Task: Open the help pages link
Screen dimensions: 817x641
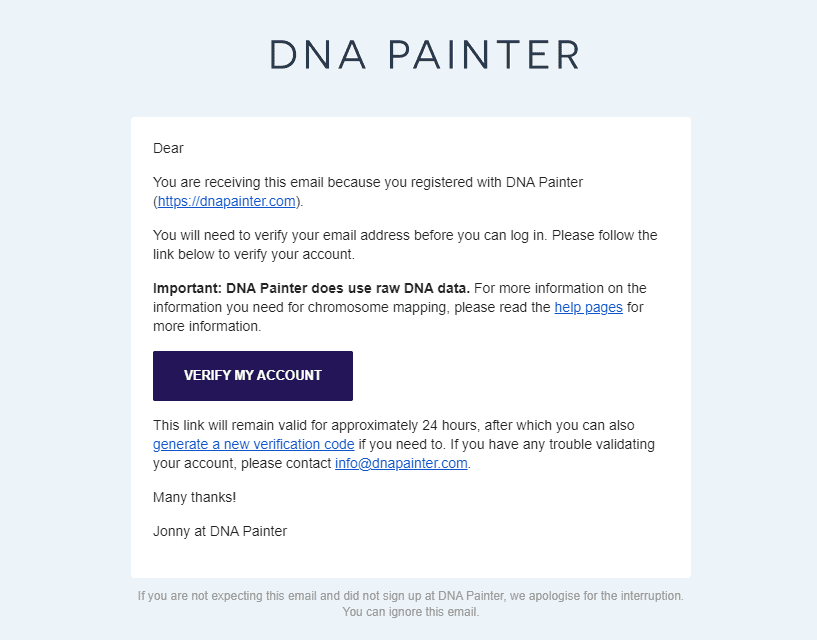Action: click(x=588, y=307)
